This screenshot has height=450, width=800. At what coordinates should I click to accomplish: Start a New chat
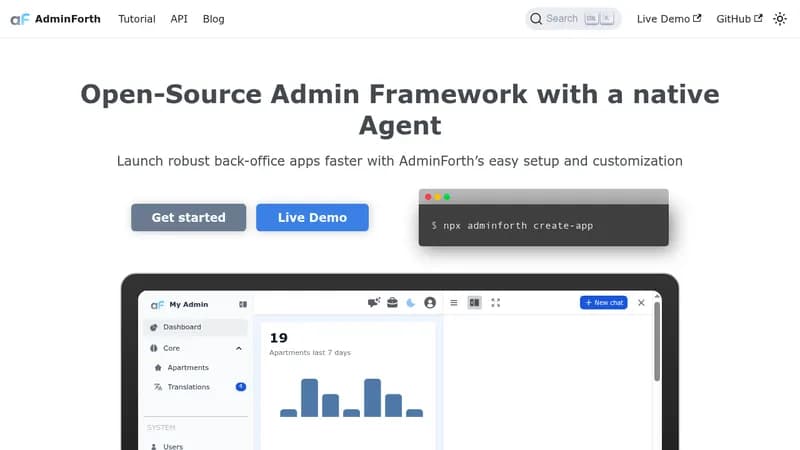[x=604, y=303]
